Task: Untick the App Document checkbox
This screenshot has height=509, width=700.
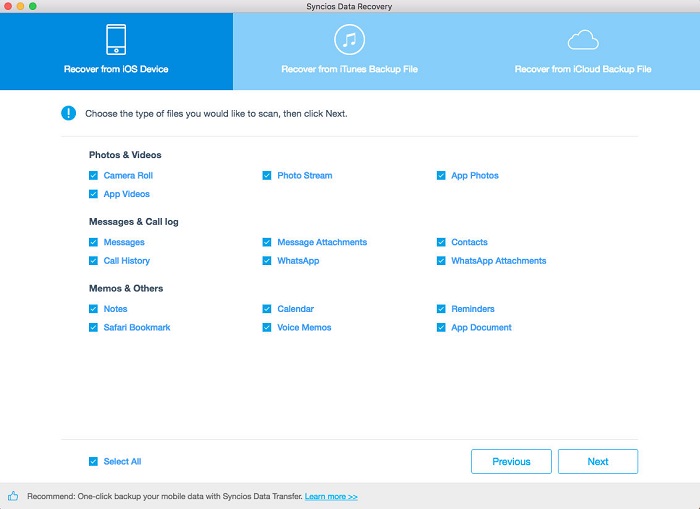Action: [x=441, y=327]
